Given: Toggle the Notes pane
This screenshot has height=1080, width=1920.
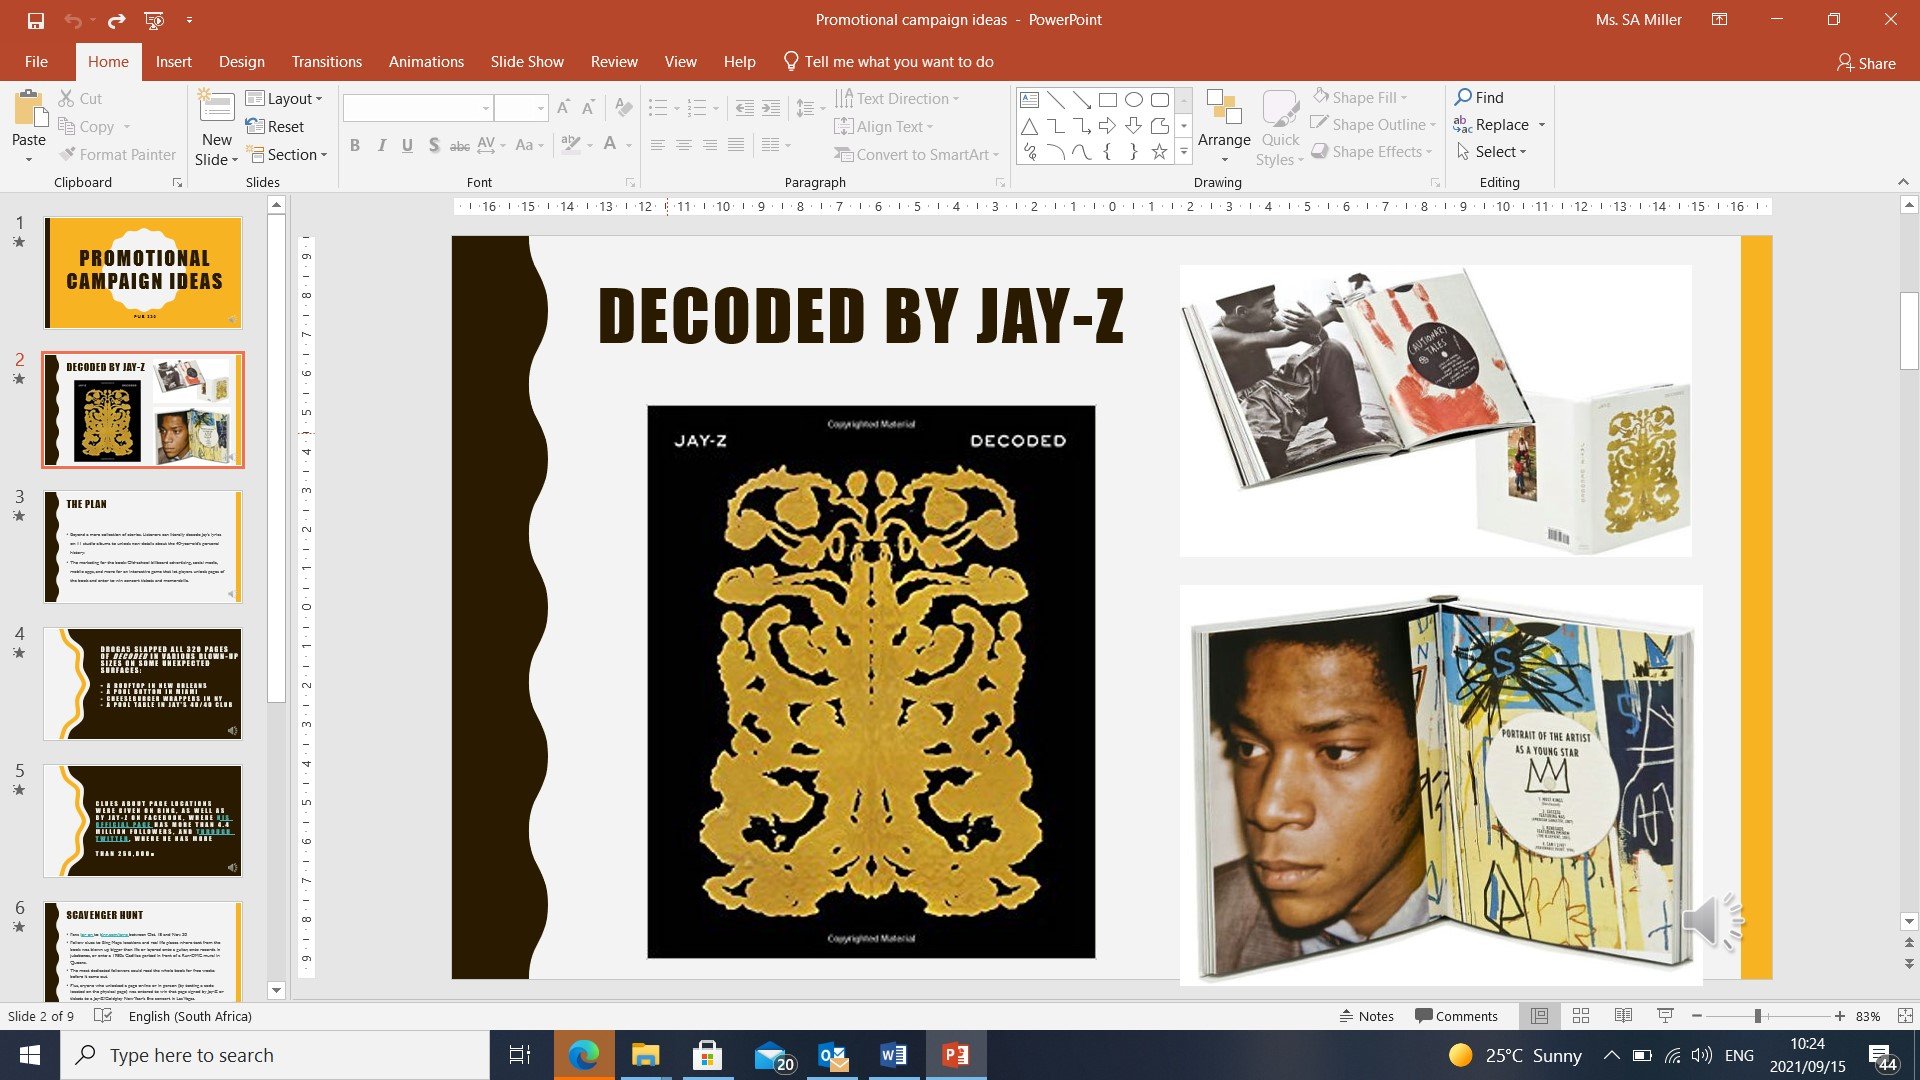Looking at the screenshot, I should [1367, 1016].
